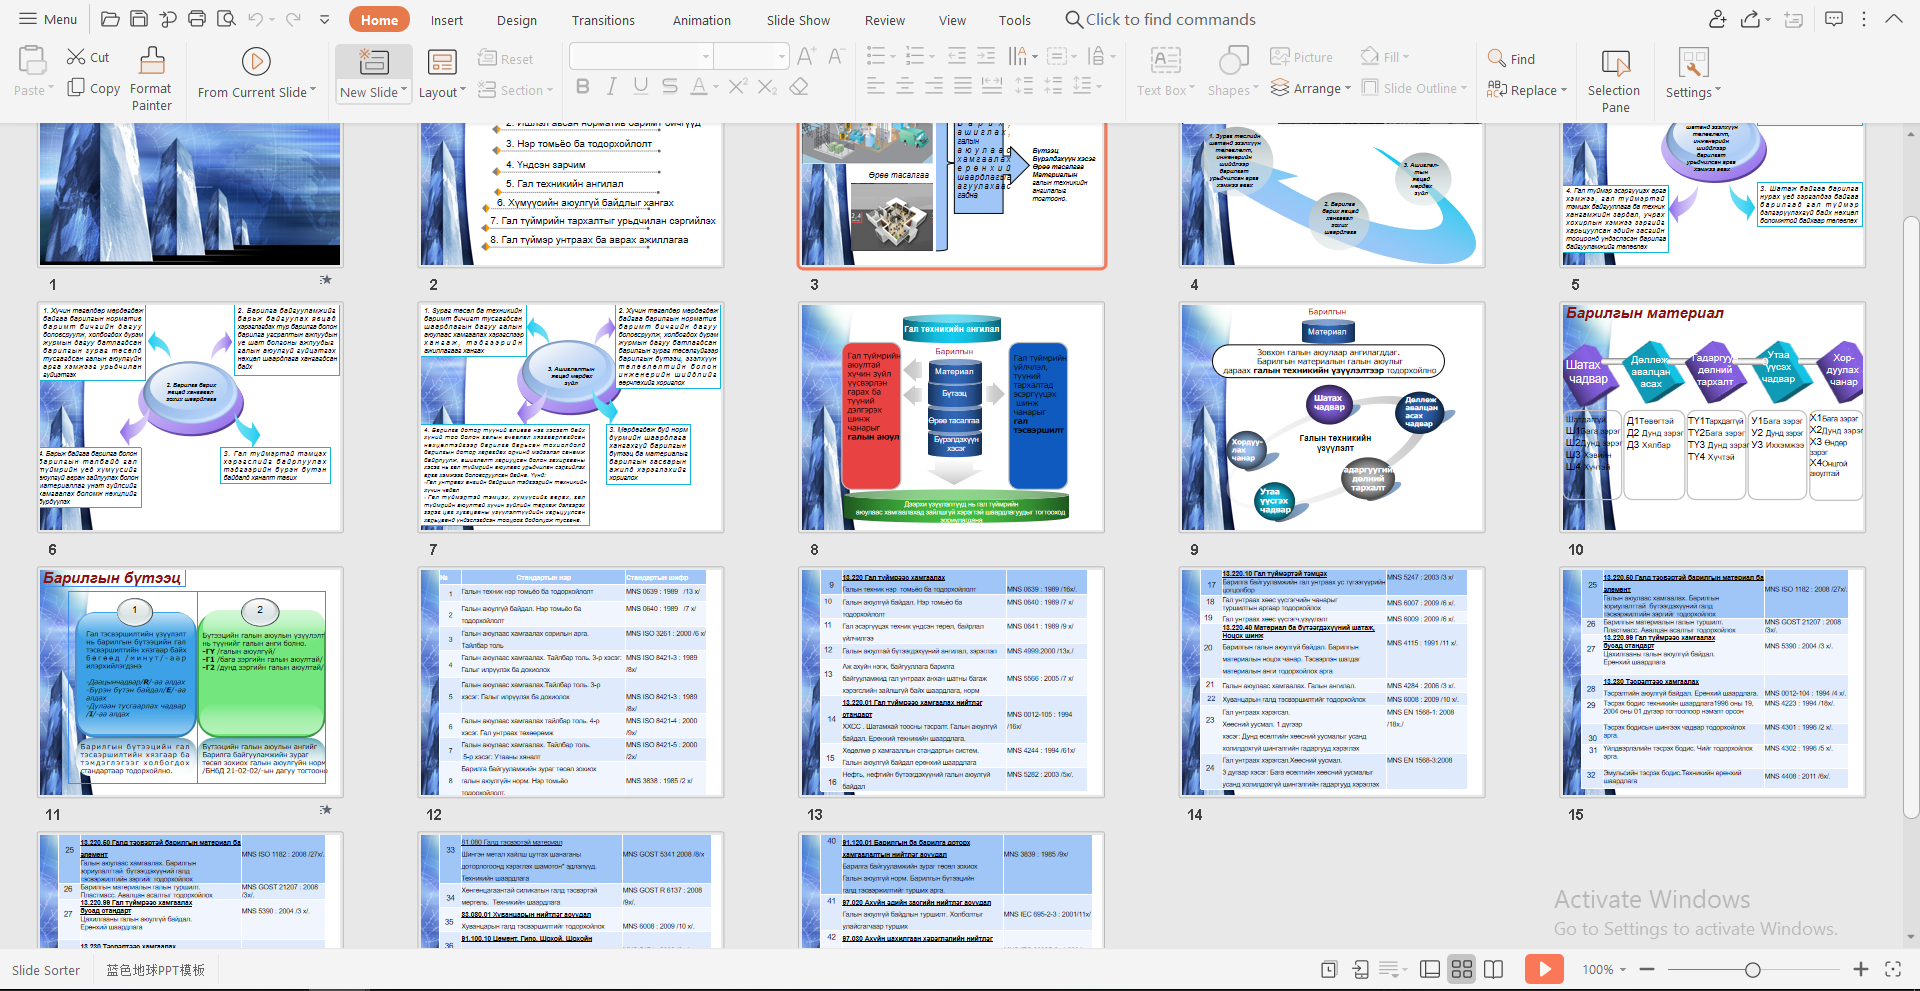Switch to Normal view in status bar
Viewport: 1920px width, 991px height.
click(x=1430, y=969)
